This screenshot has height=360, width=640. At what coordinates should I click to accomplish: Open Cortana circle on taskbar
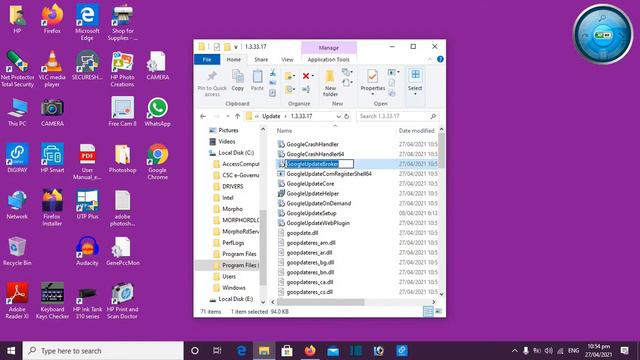(x=195, y=351)
